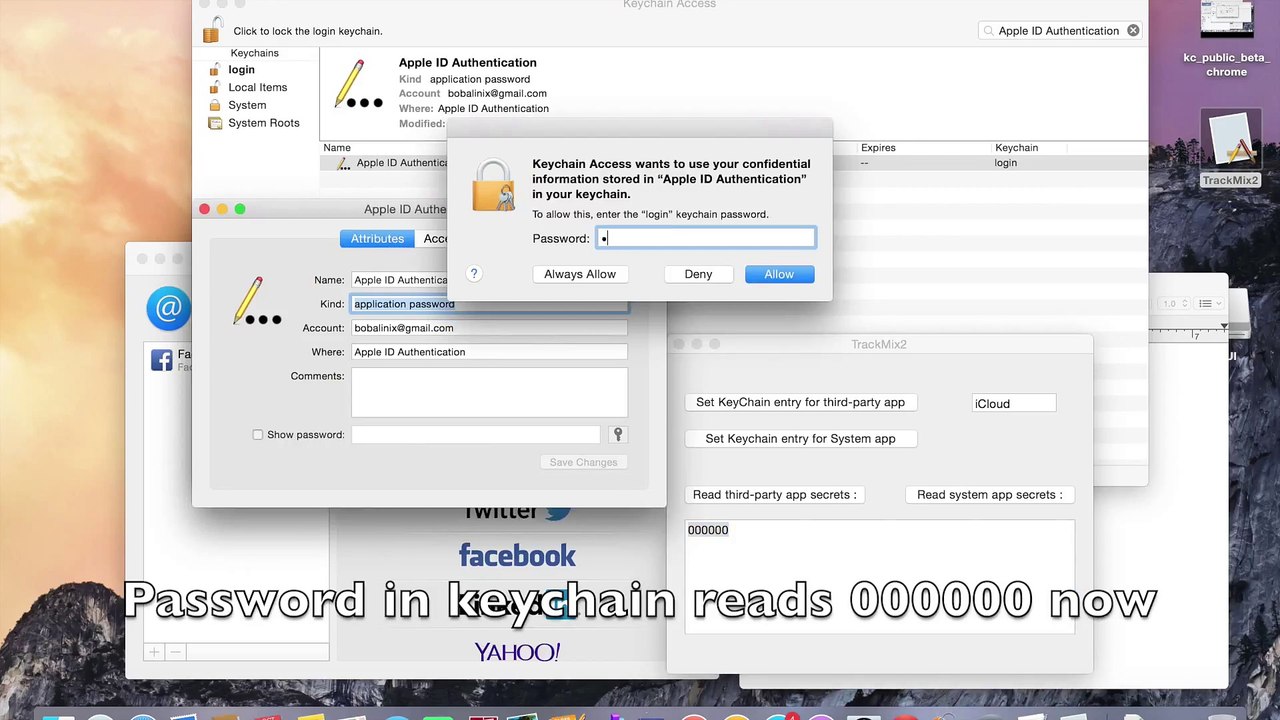Enable the Show password checkbox
This screenshot has height=720, width=1280.
coord(258,435)
